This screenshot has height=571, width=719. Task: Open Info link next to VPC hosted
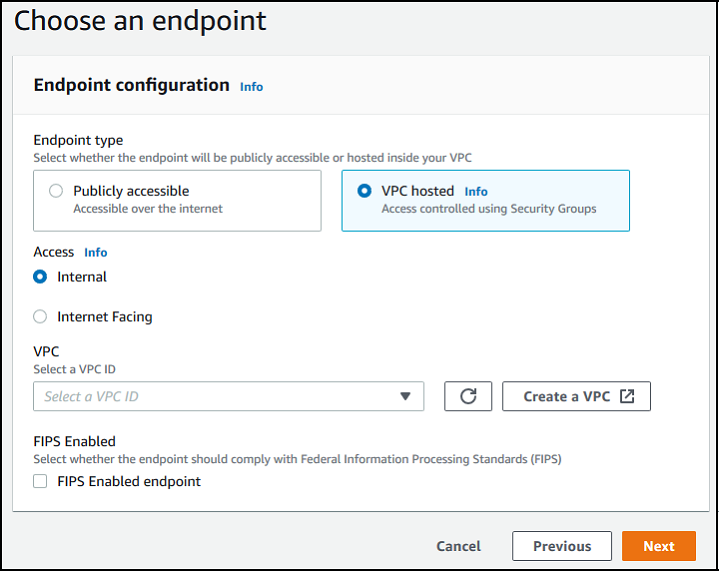tap(476, 191)
